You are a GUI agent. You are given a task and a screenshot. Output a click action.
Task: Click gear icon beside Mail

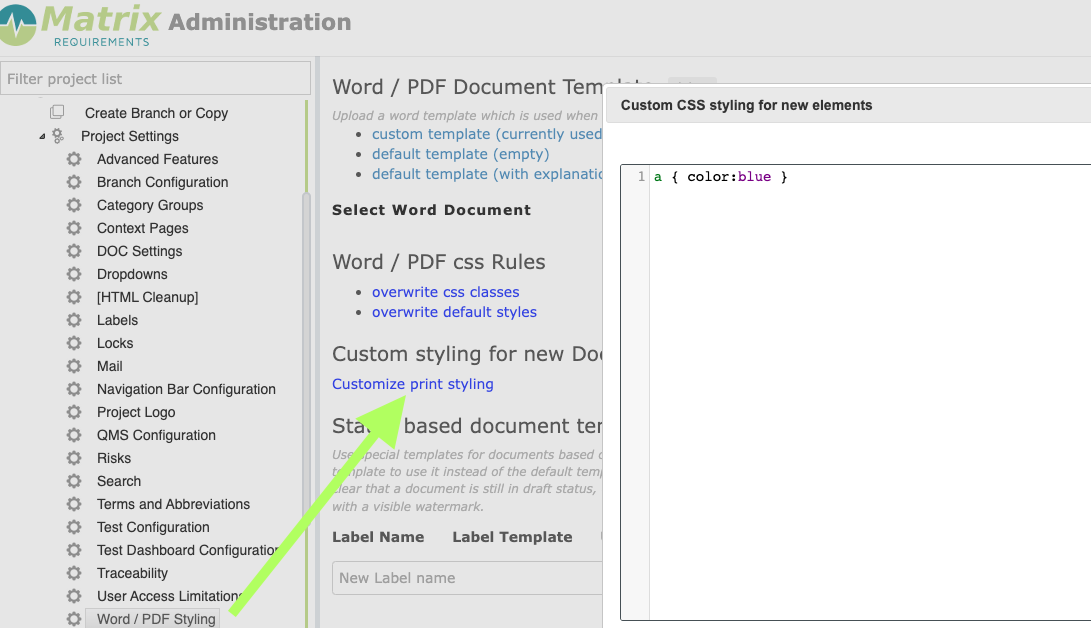[74, 365]
